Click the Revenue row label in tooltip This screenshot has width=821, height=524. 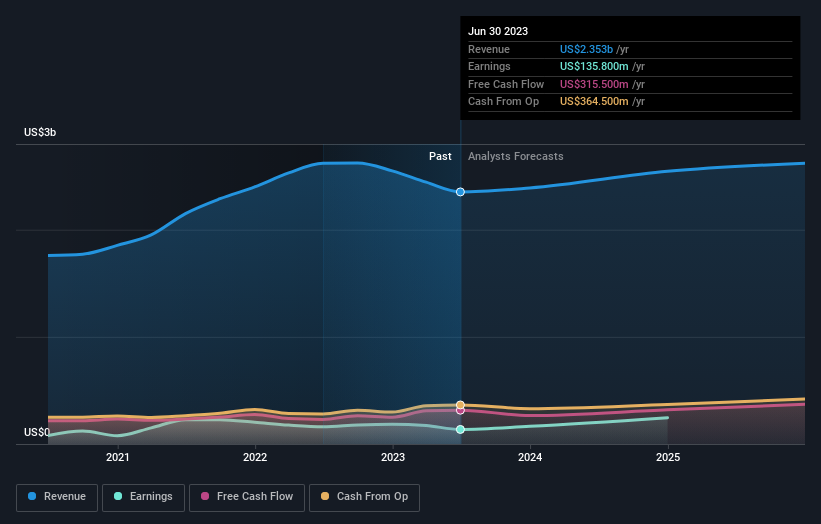(489, 49)
